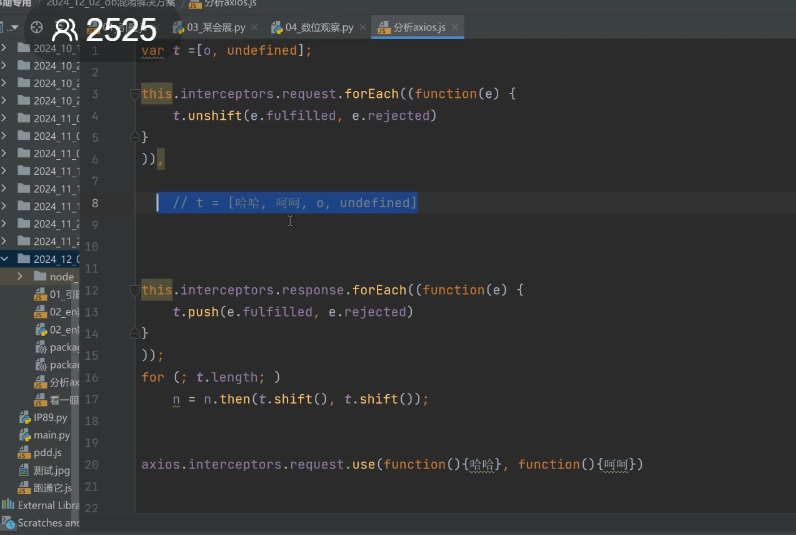Click the 'this' keyword on line 12
This screenshot has height=535, width=796.
pyautogui.click(x=157, y=290)
